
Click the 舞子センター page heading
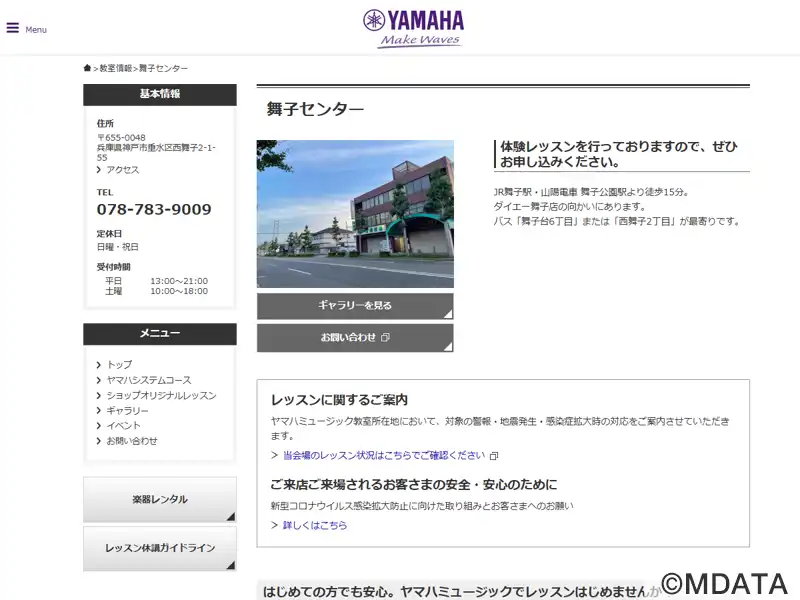315,109
